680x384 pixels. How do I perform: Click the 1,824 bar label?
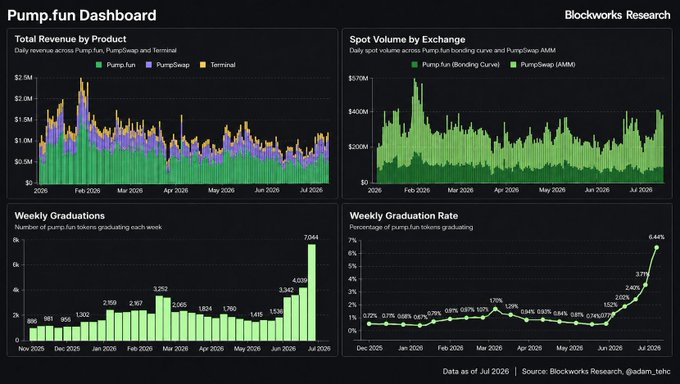pos(205,309)
